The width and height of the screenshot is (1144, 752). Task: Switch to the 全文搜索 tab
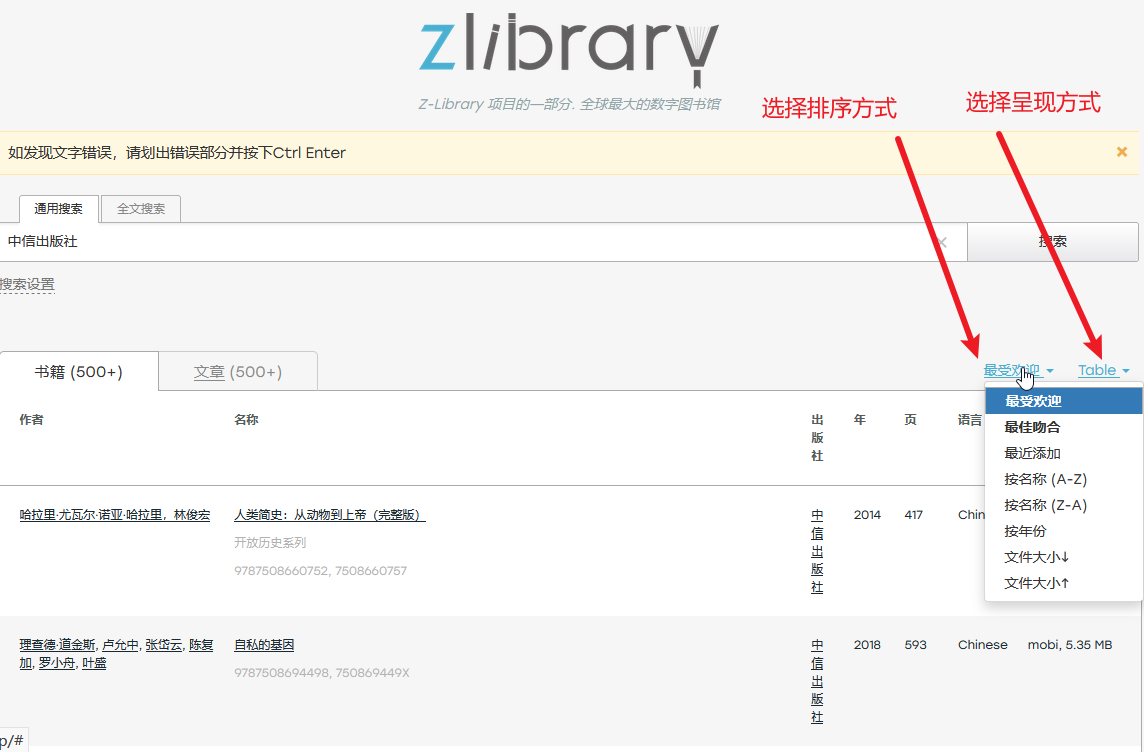(141, 209)
